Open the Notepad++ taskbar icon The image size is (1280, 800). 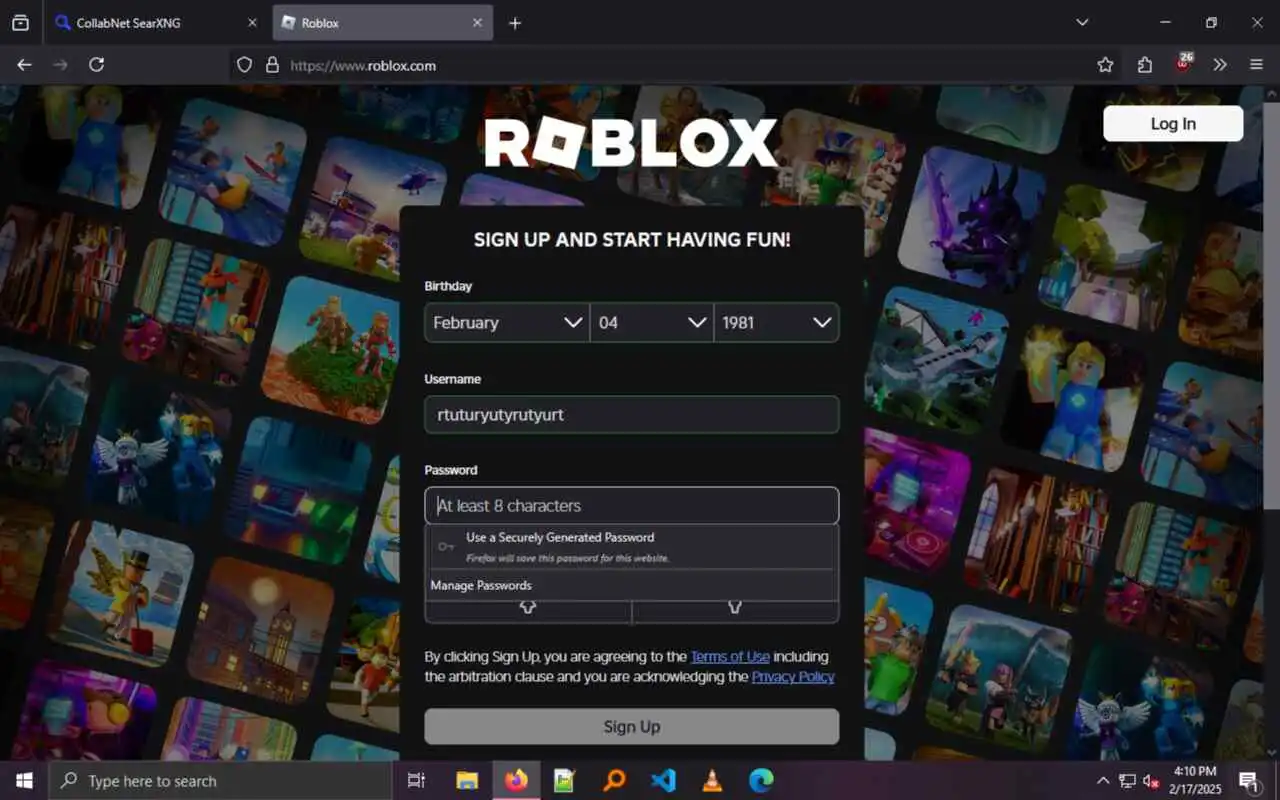[565, 781]
